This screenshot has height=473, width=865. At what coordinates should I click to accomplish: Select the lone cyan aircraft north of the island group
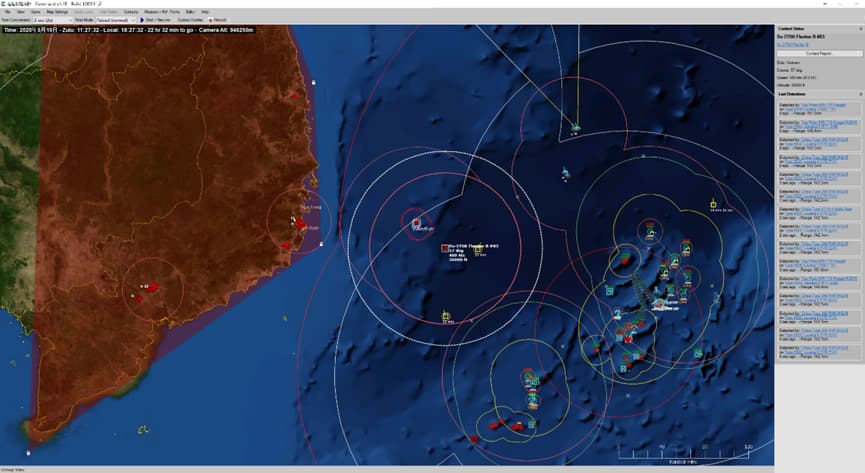(565, 173)
